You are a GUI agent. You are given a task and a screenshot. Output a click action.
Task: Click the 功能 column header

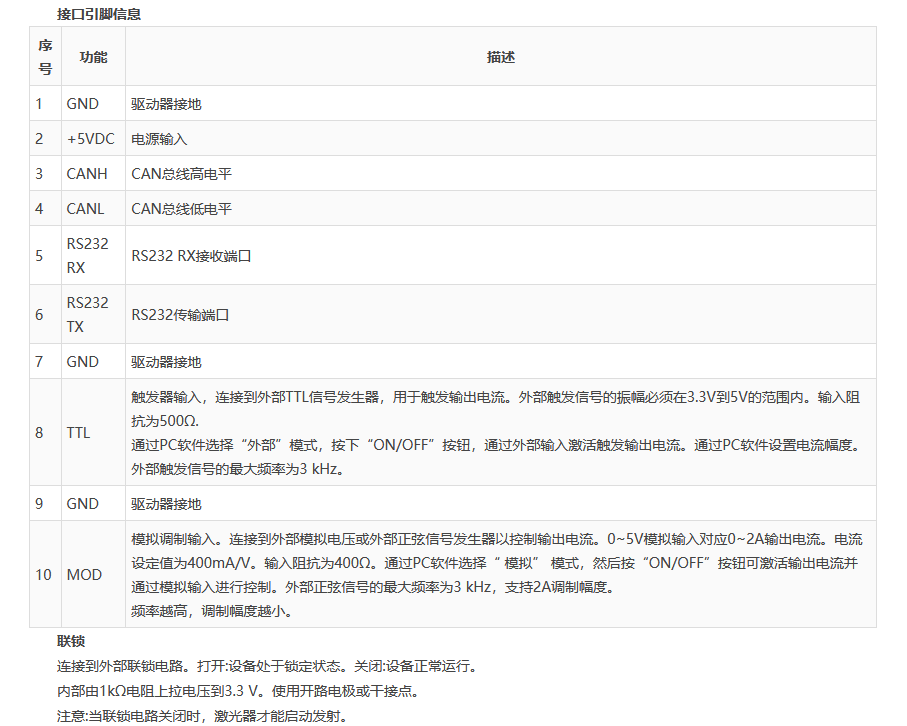93,57
